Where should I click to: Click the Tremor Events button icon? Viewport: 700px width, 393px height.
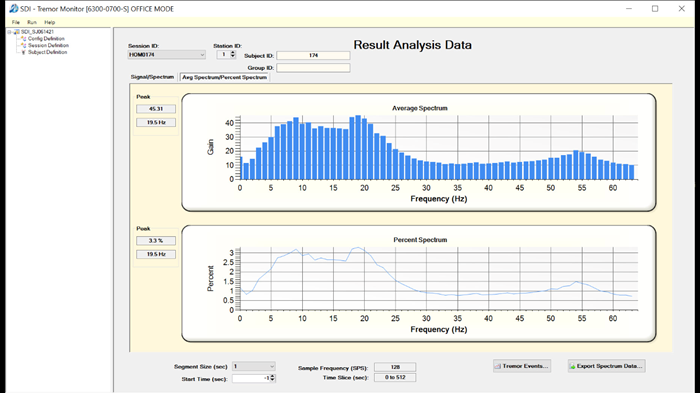[x=498, y=366]
